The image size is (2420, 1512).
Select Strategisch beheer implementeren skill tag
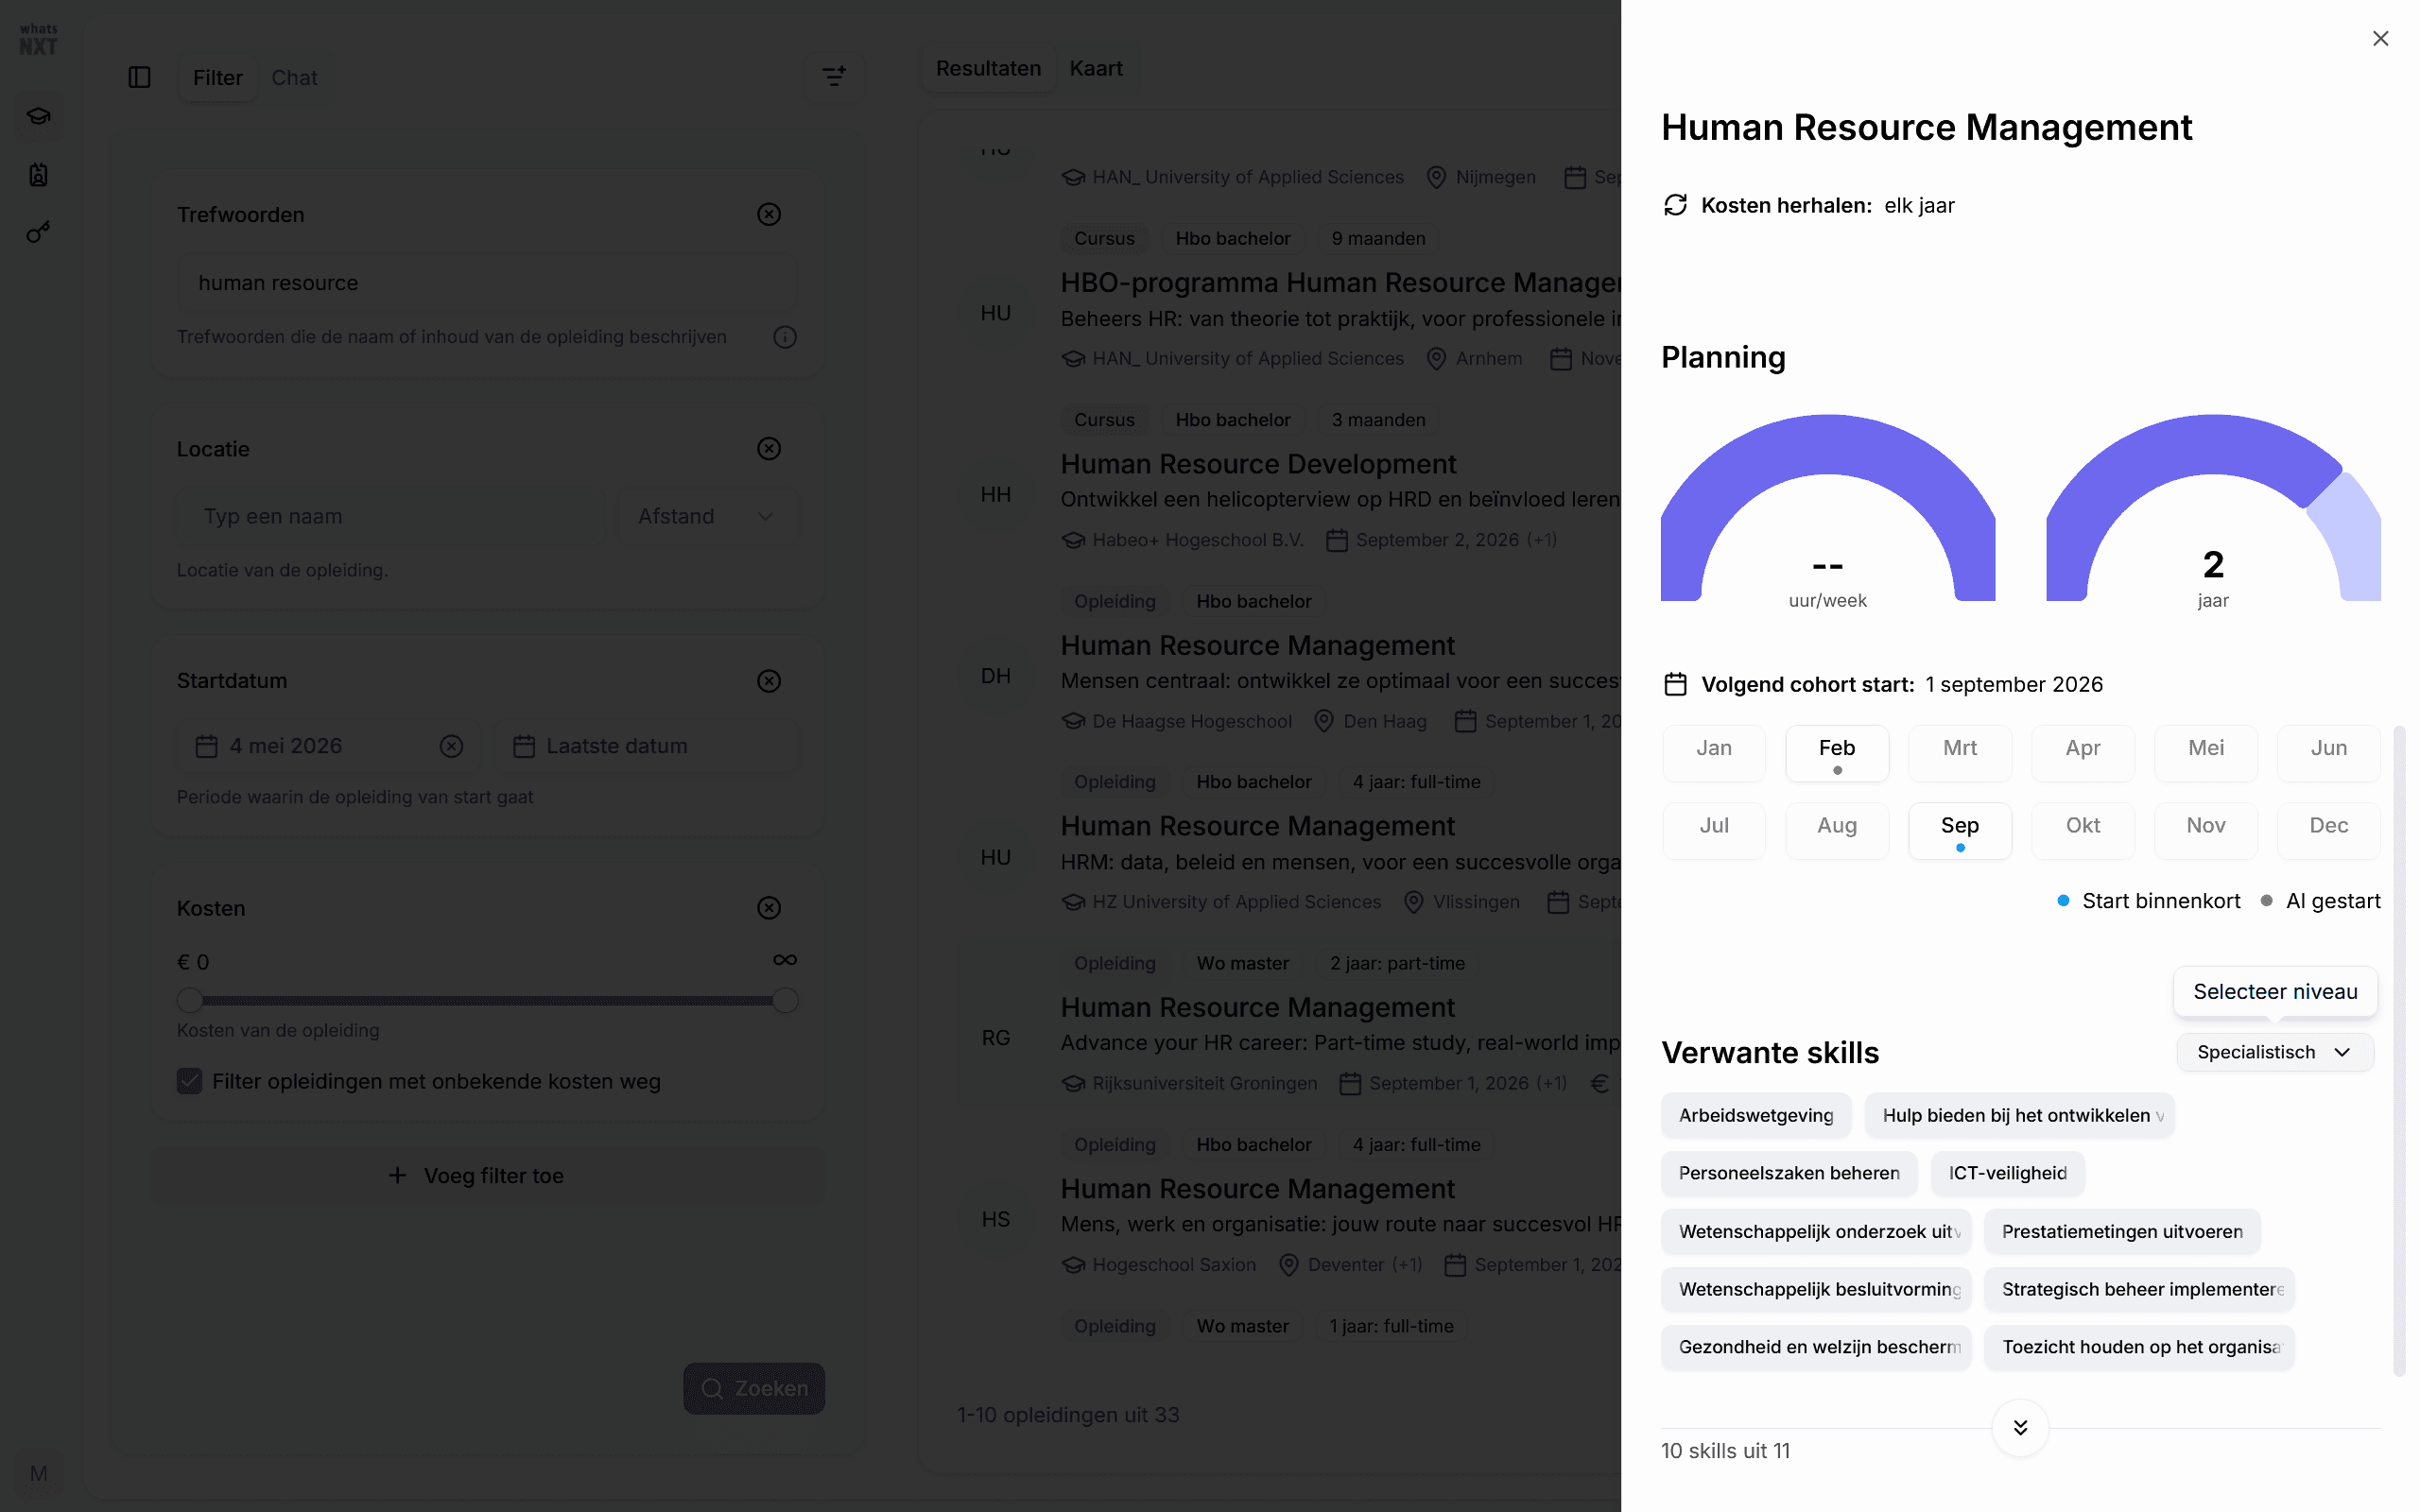(x=2139, y=1289)
